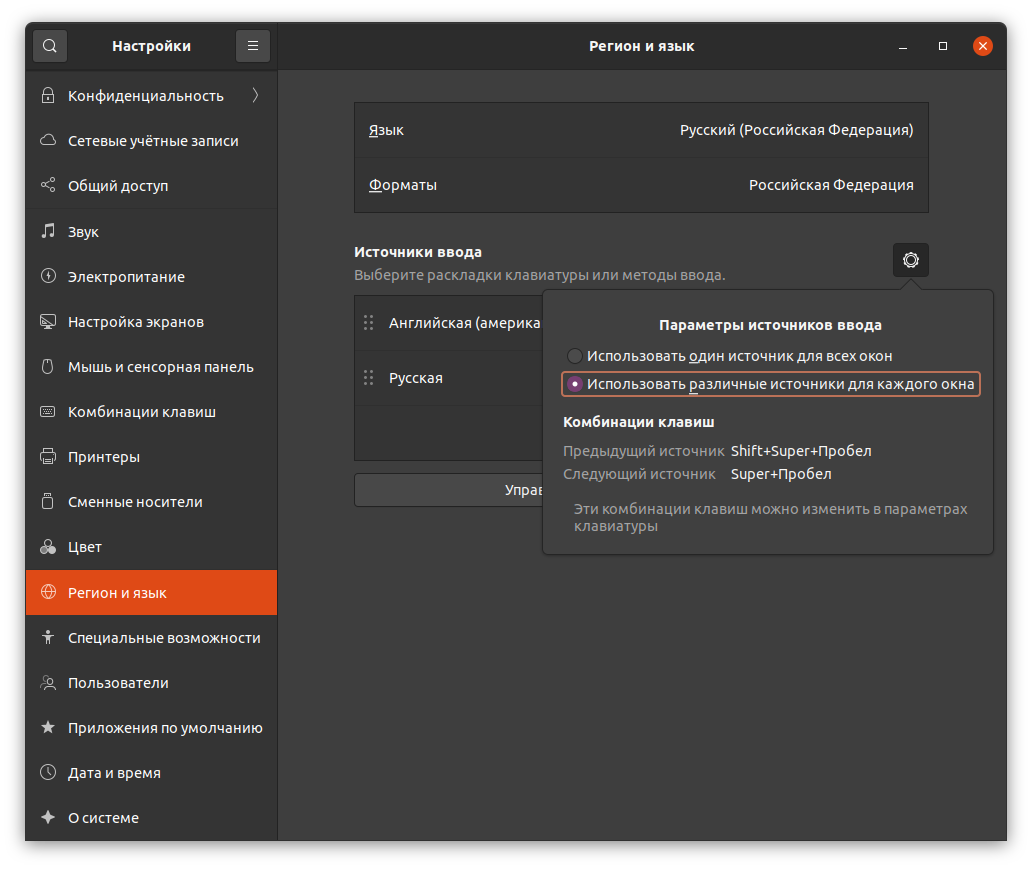Maximize the Settings window
1032x869 pixels.
[x=942, y=46]
